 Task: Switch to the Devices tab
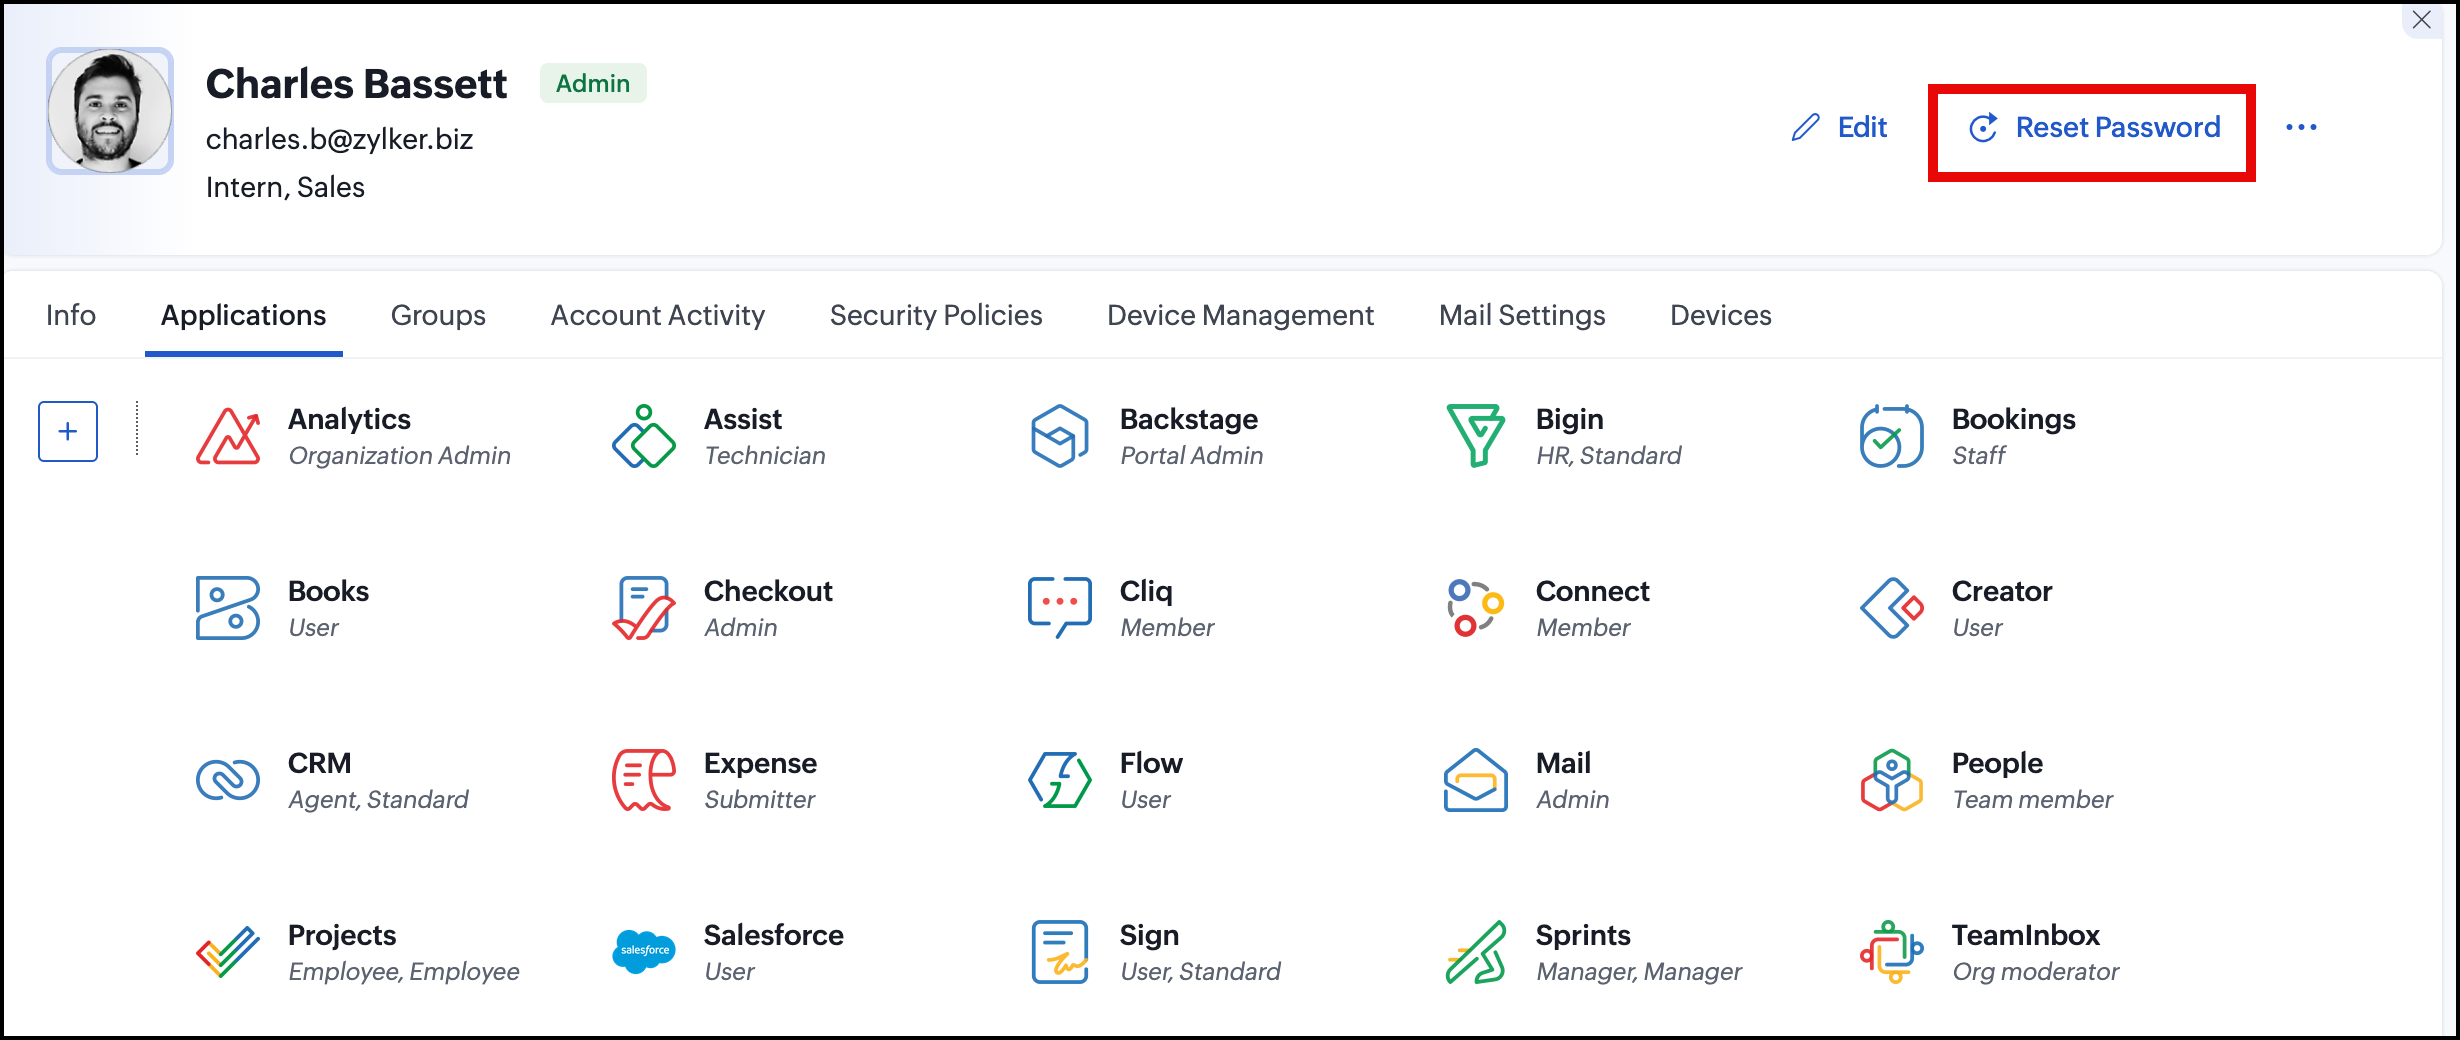click(1721, 315)
